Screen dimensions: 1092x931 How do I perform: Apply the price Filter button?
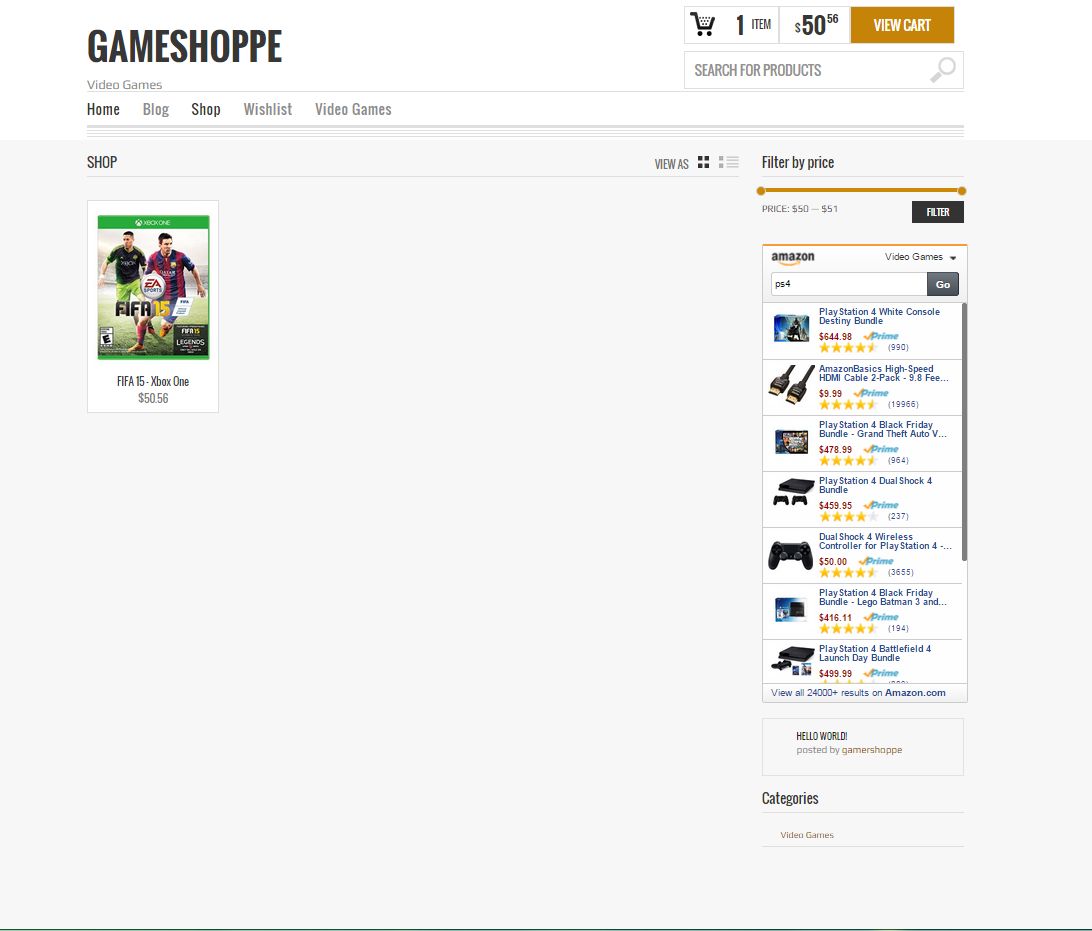click(937, 212)
